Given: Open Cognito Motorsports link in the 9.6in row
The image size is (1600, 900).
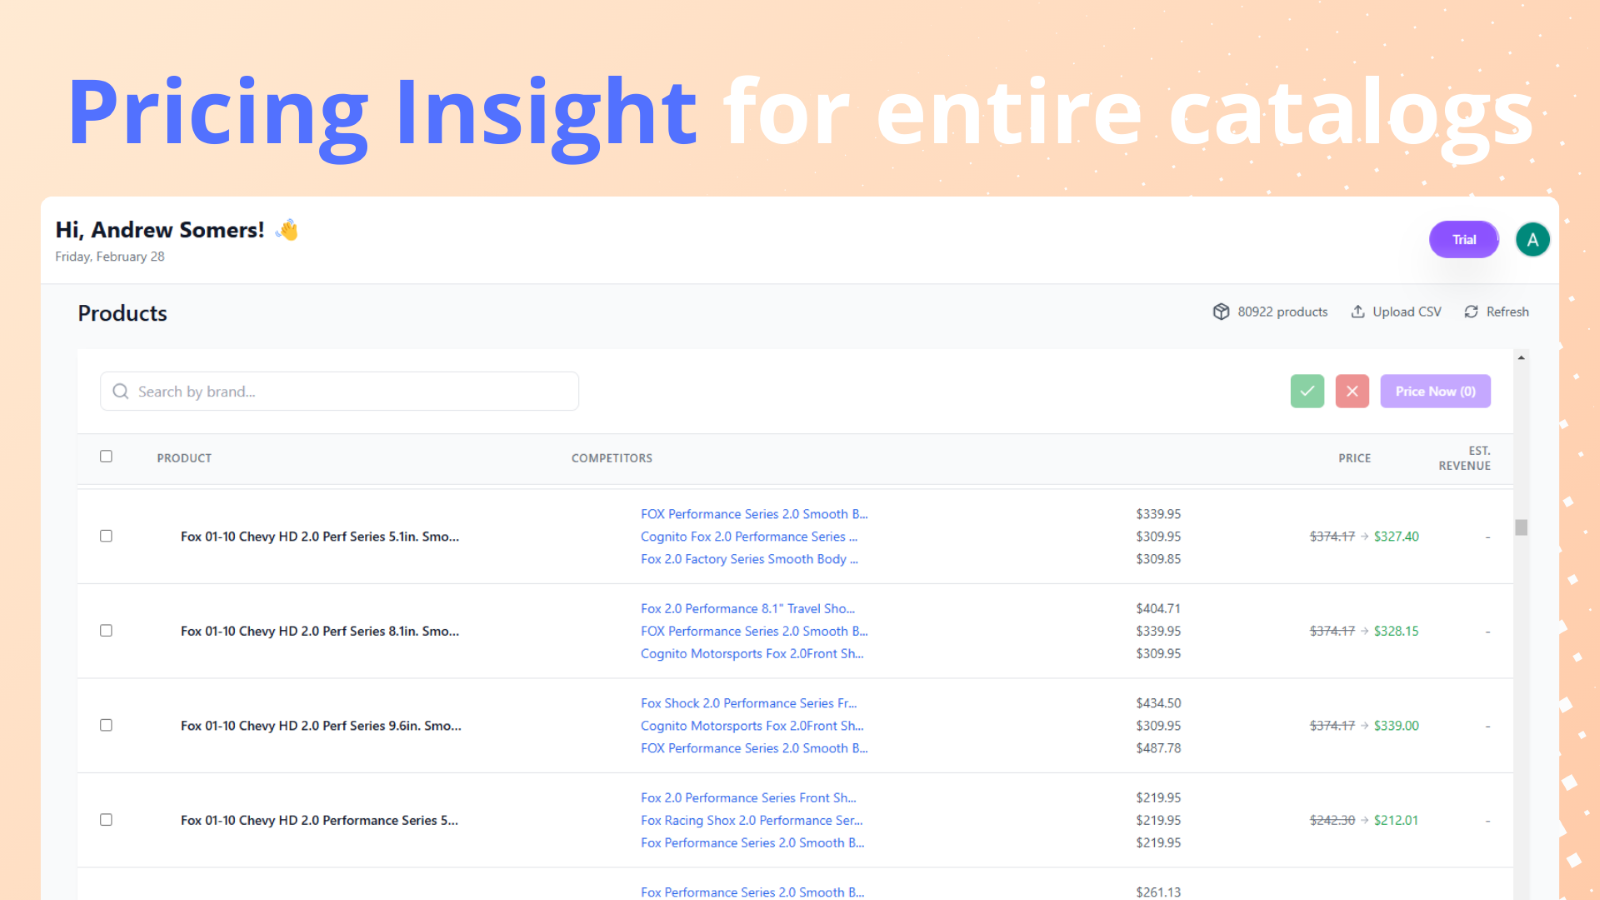Looking at the screenshot, I should click(752, 726).
